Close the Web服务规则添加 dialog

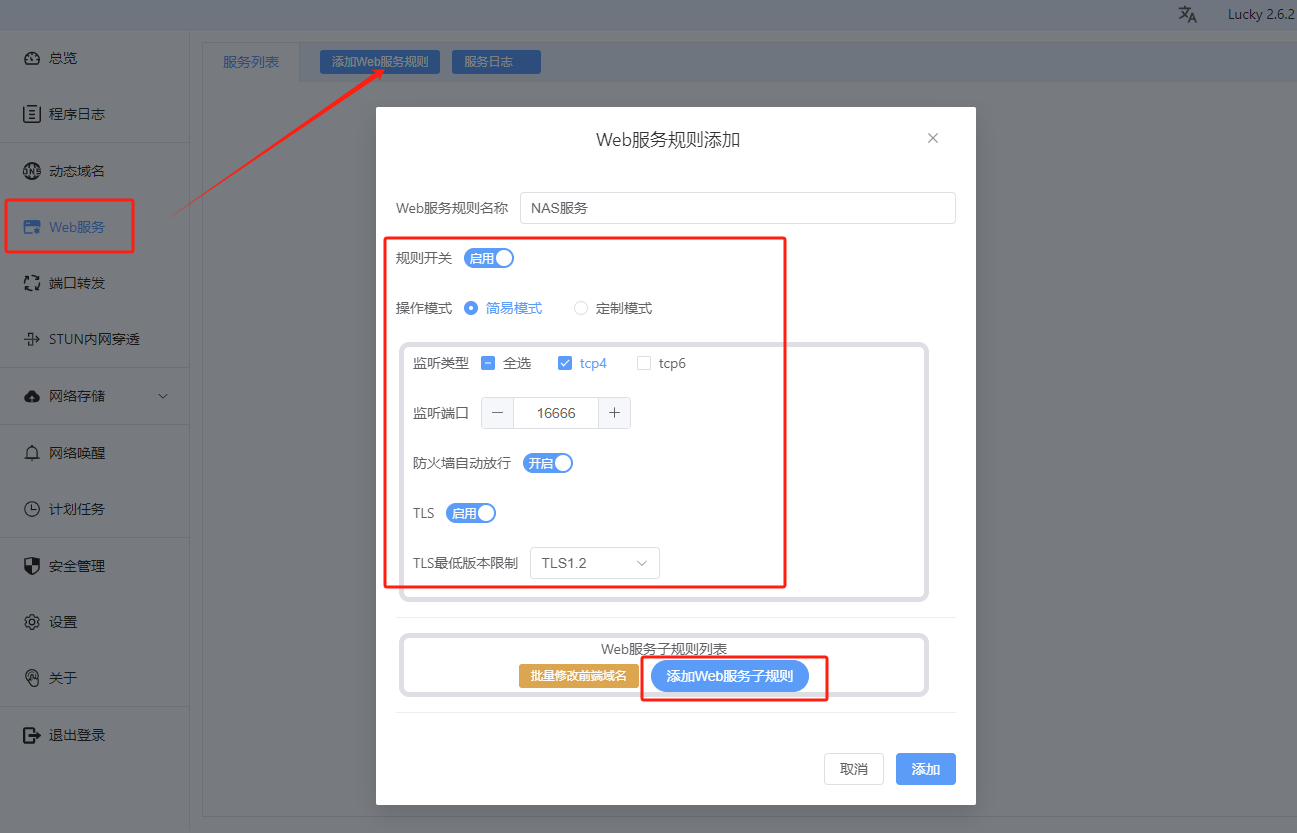coord(933,138)
